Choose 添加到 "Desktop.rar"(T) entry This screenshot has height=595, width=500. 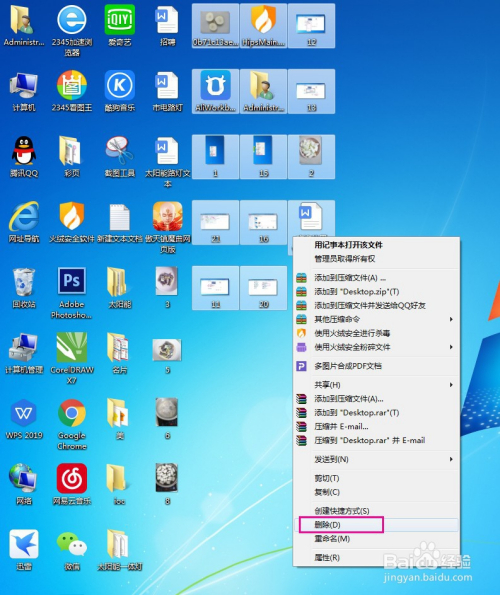coord(376,412)
